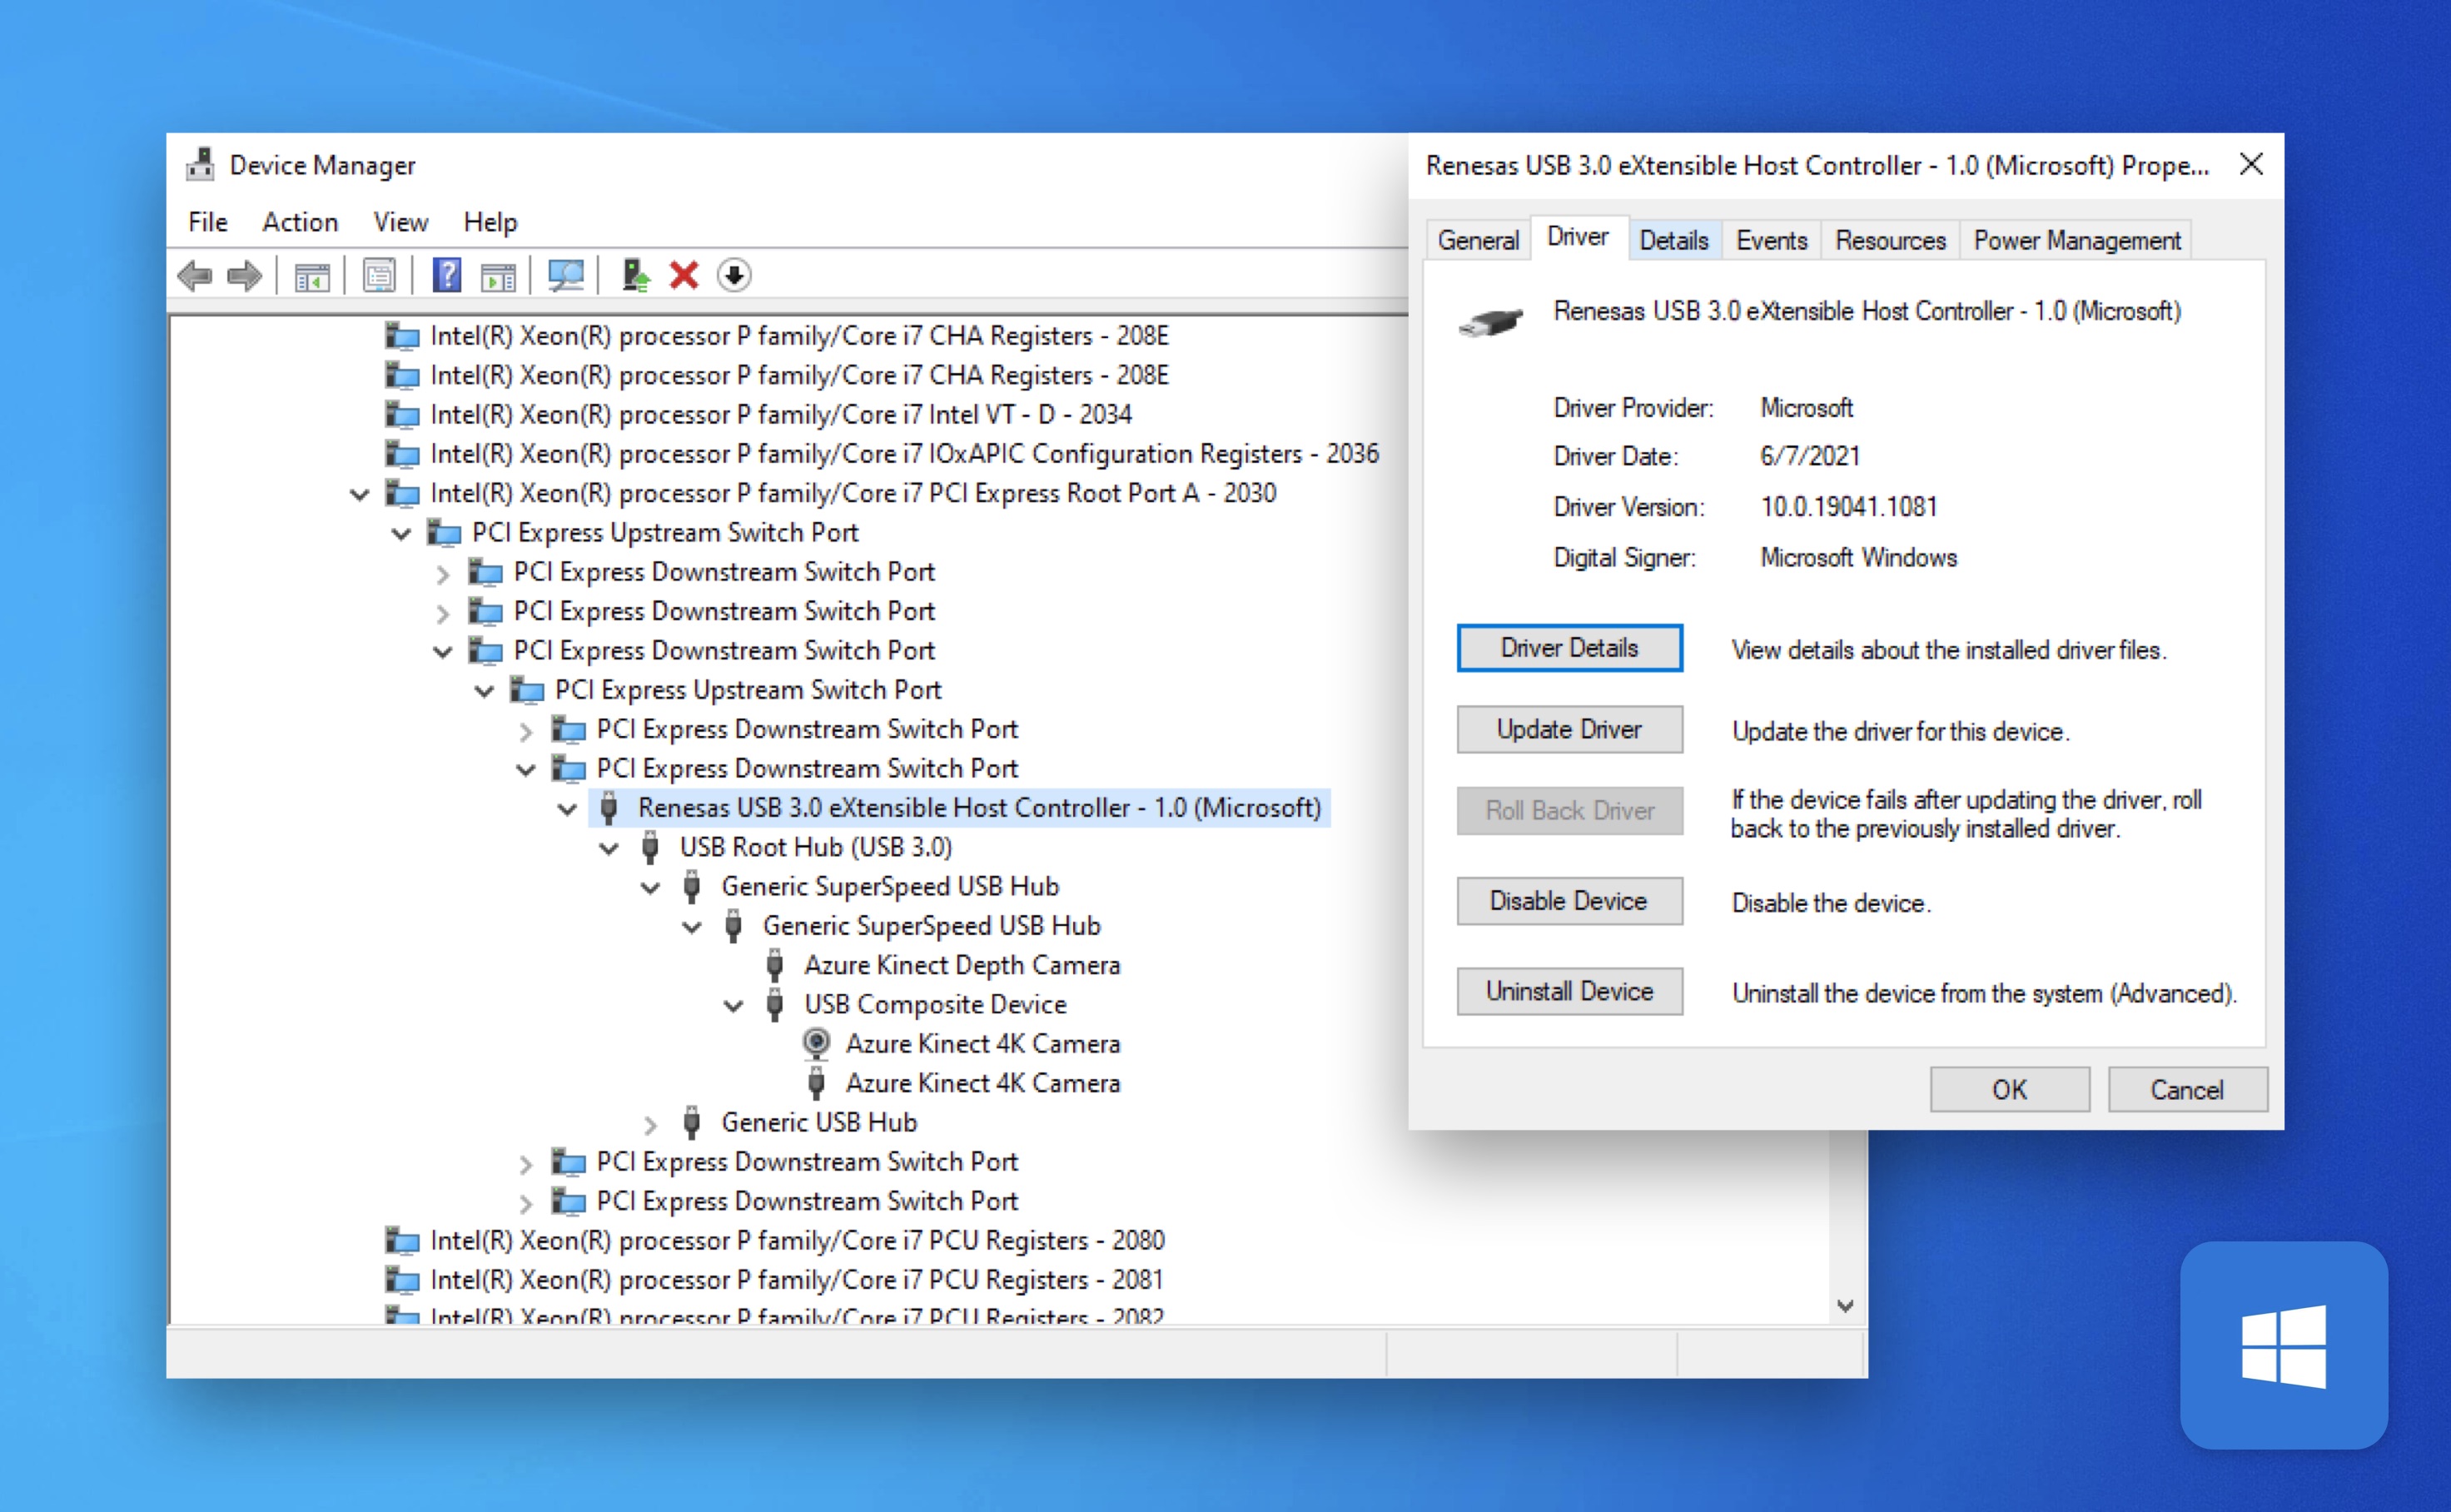The image size is (2451, 1512).
Task: Click the Forward arrow toolbar icon
Action: coord(244,275)
